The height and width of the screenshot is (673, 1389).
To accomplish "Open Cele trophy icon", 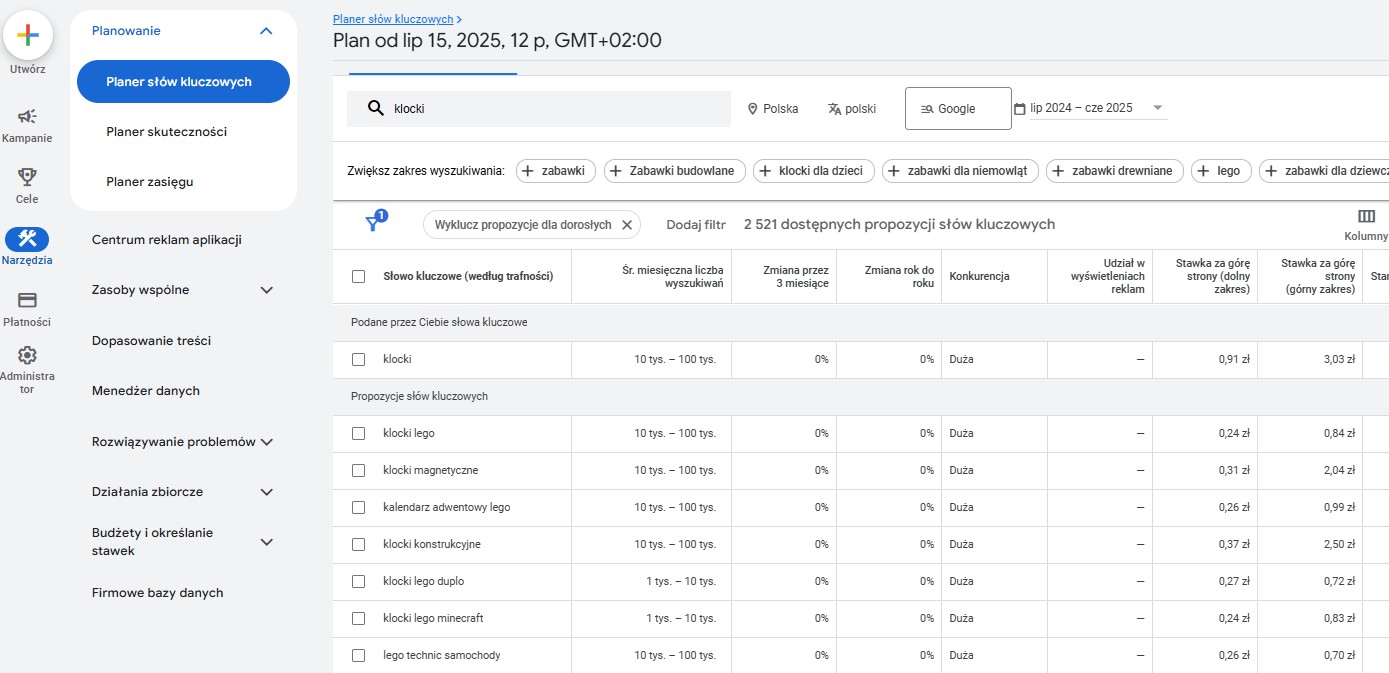I will [x=27, y=177].
